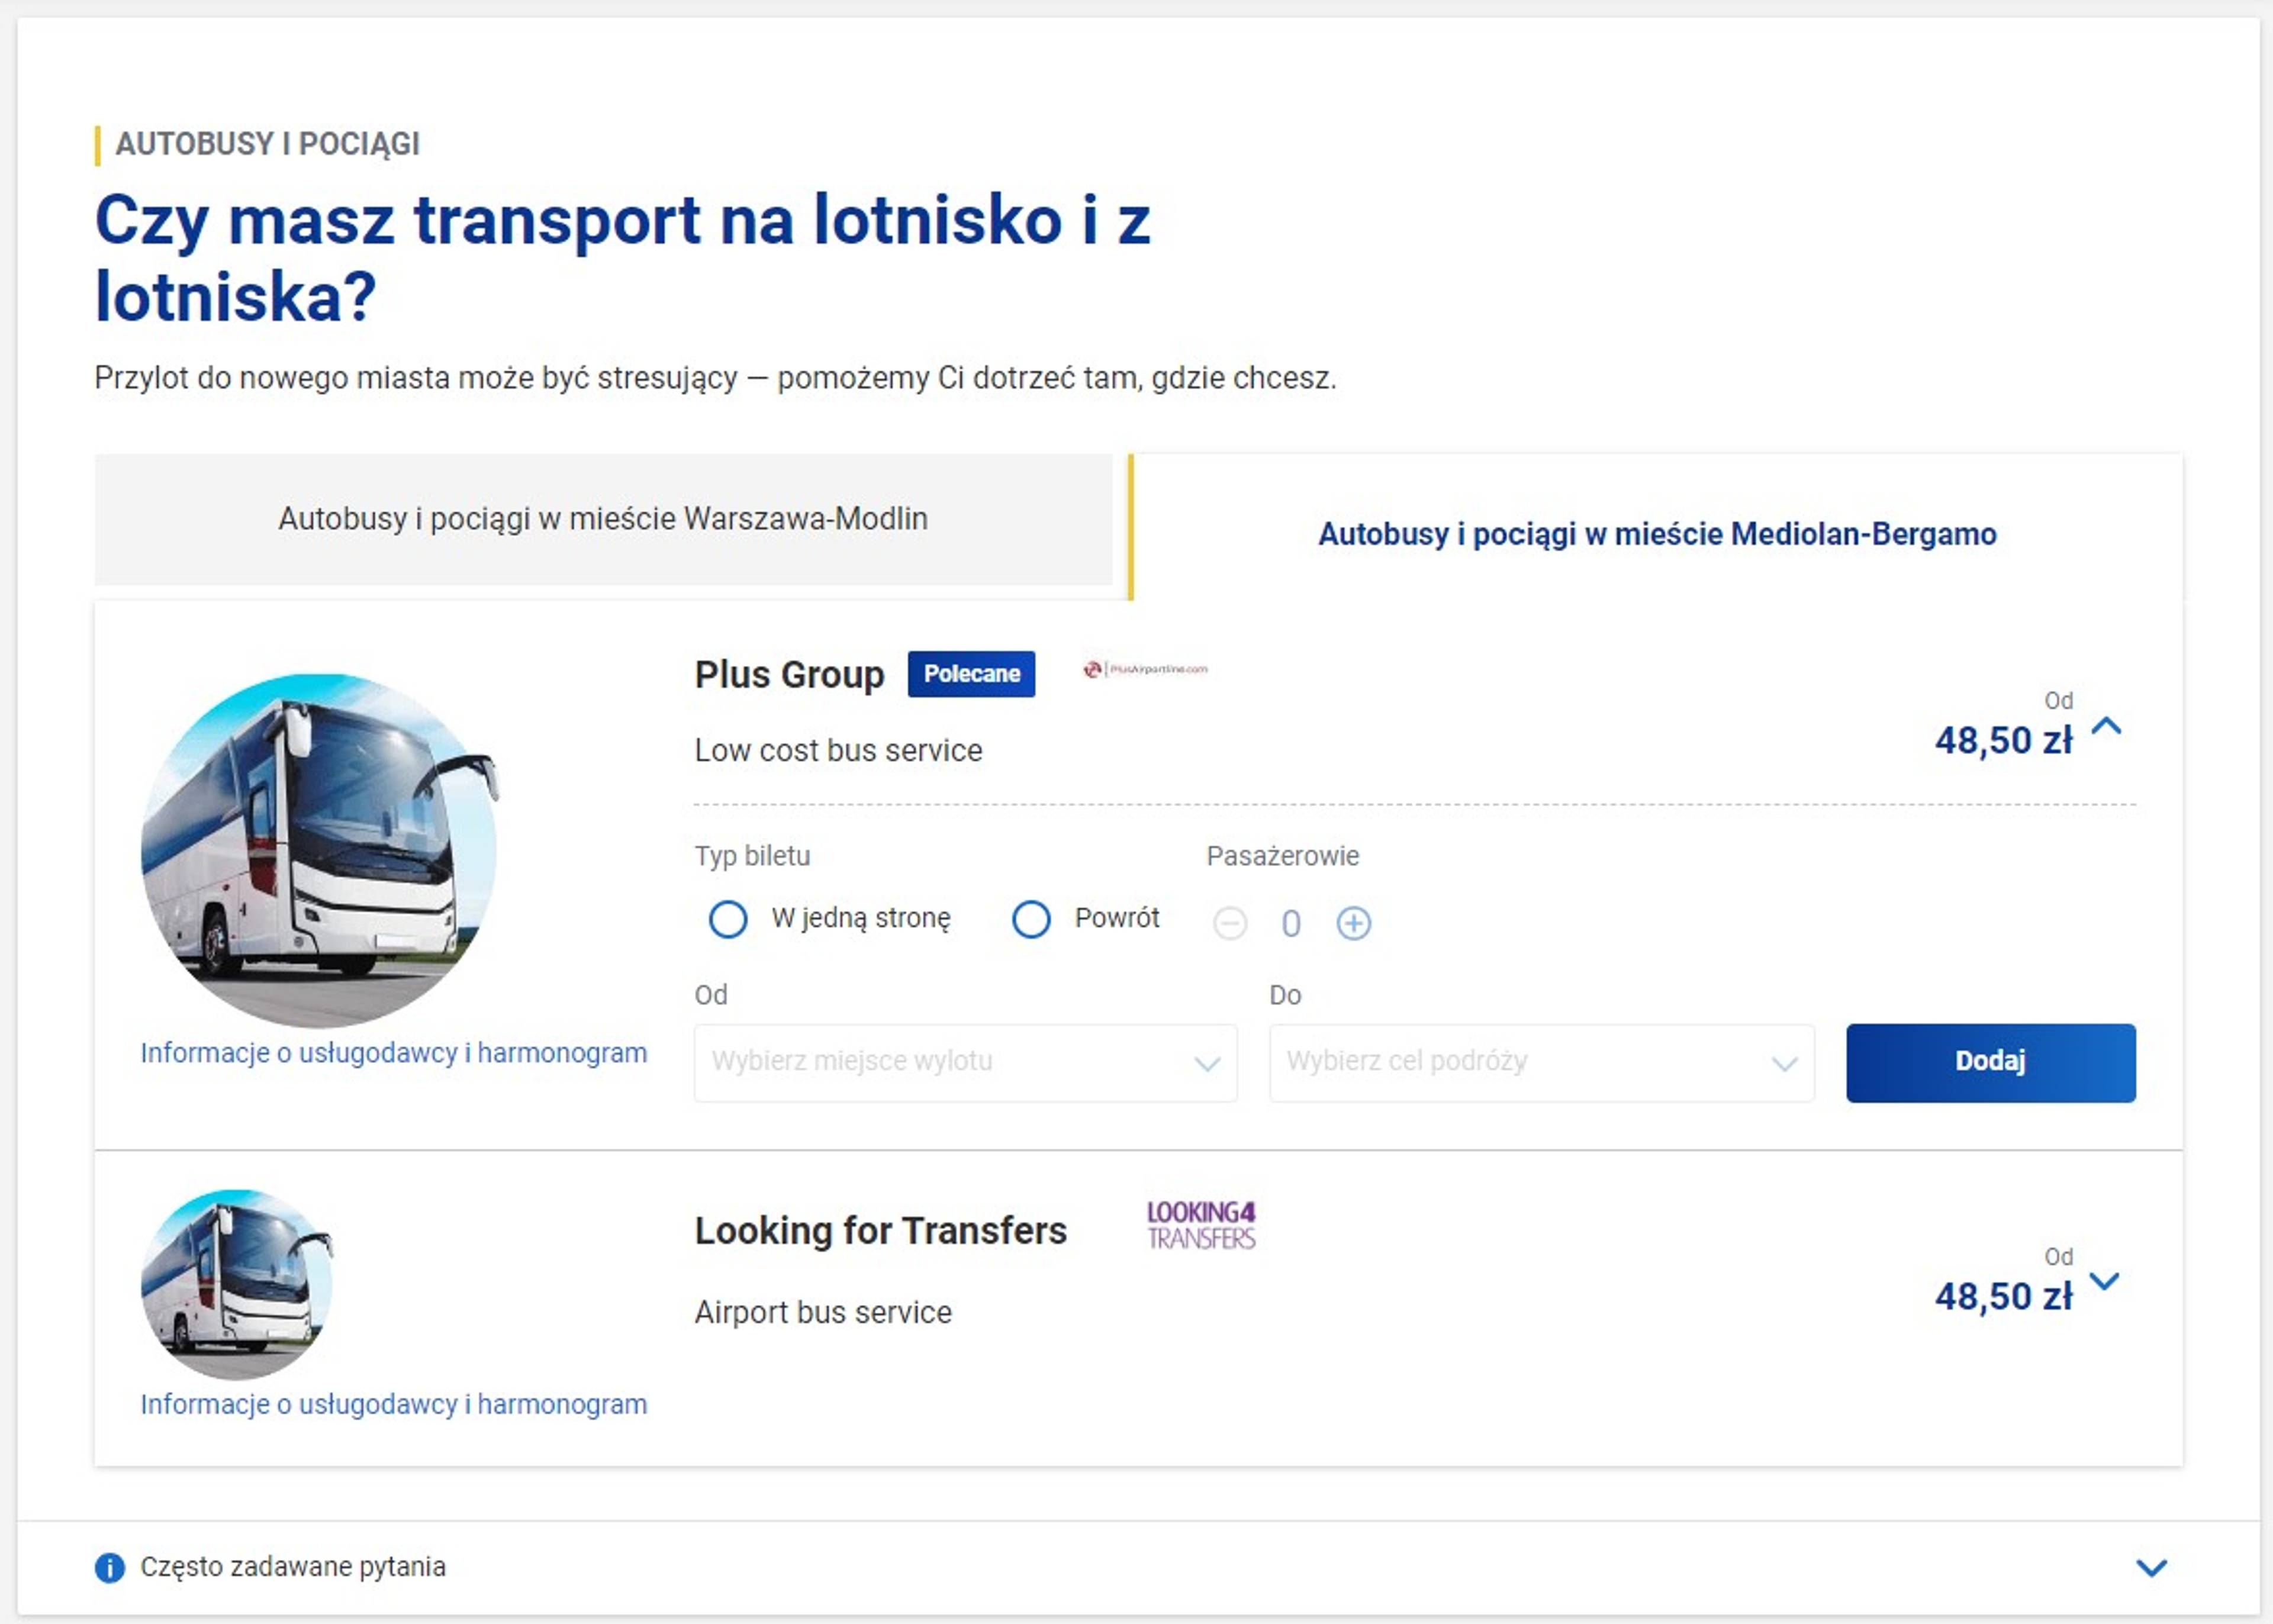The image size is (2273, 1624).
Task: Open the 'Wybierz miejsce wylotu' dropdown
Action: [x=965, y=1062]
